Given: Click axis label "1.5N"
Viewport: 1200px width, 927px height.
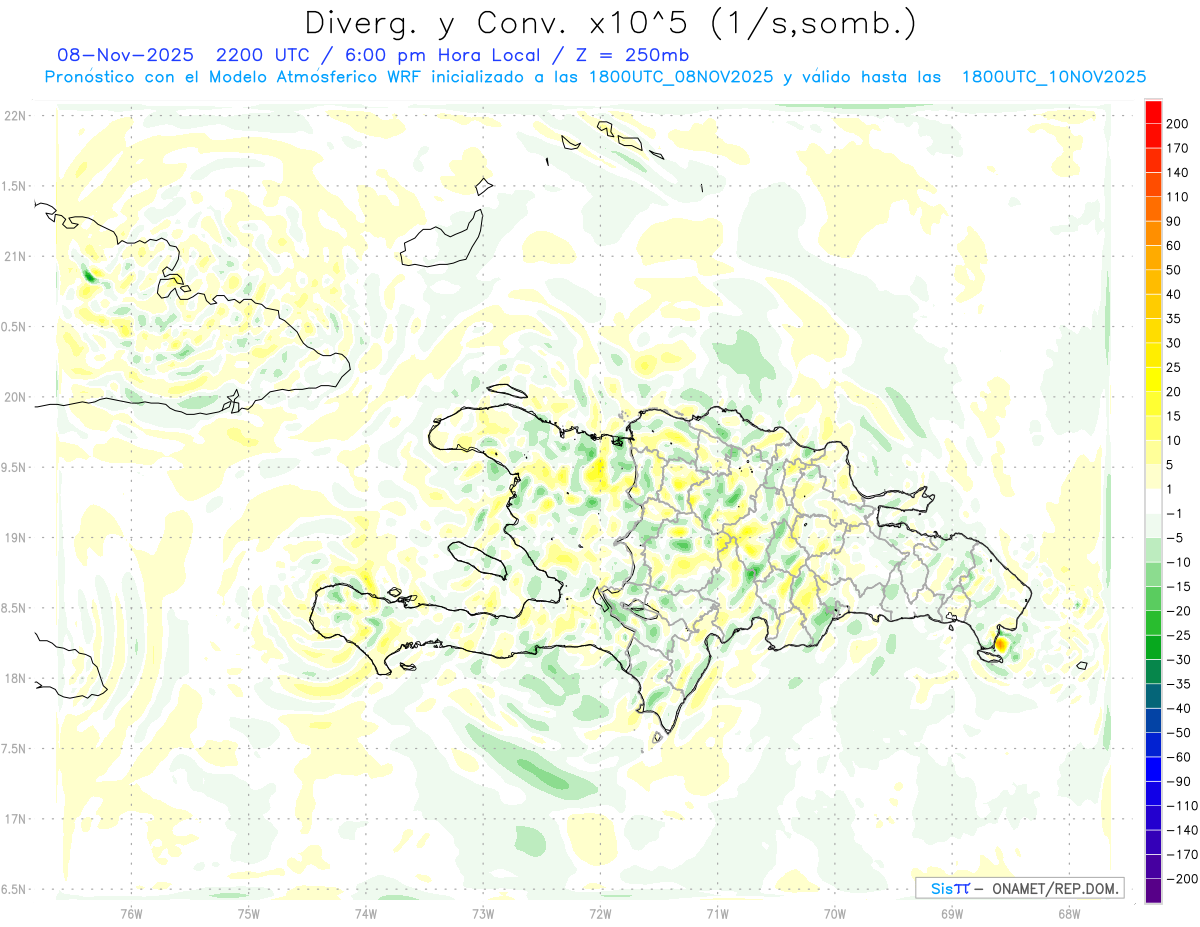Looking at the screenshot, I should tap(15, 186).
